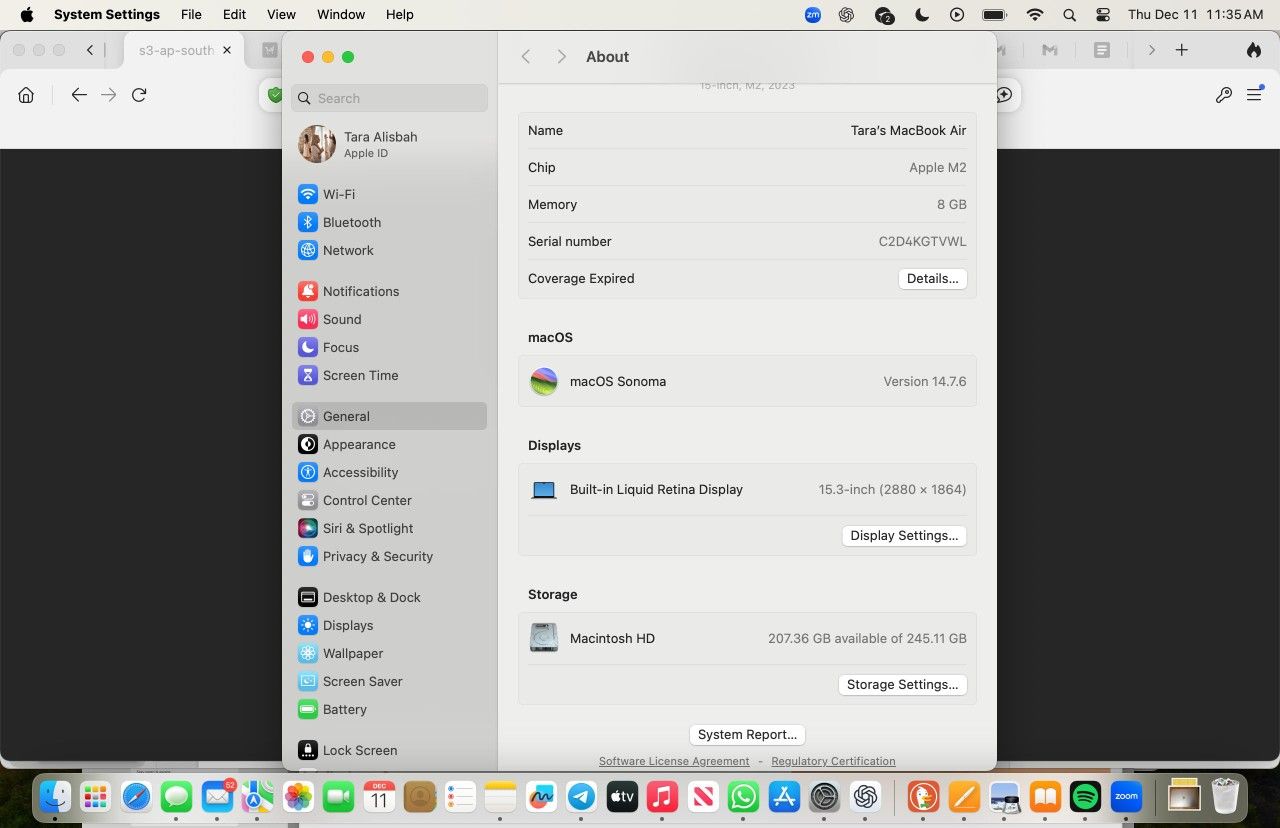This screenshot has width=1280, height=828.
Task: Click the Search field in System Settings
Action: (x=389, y=98)
